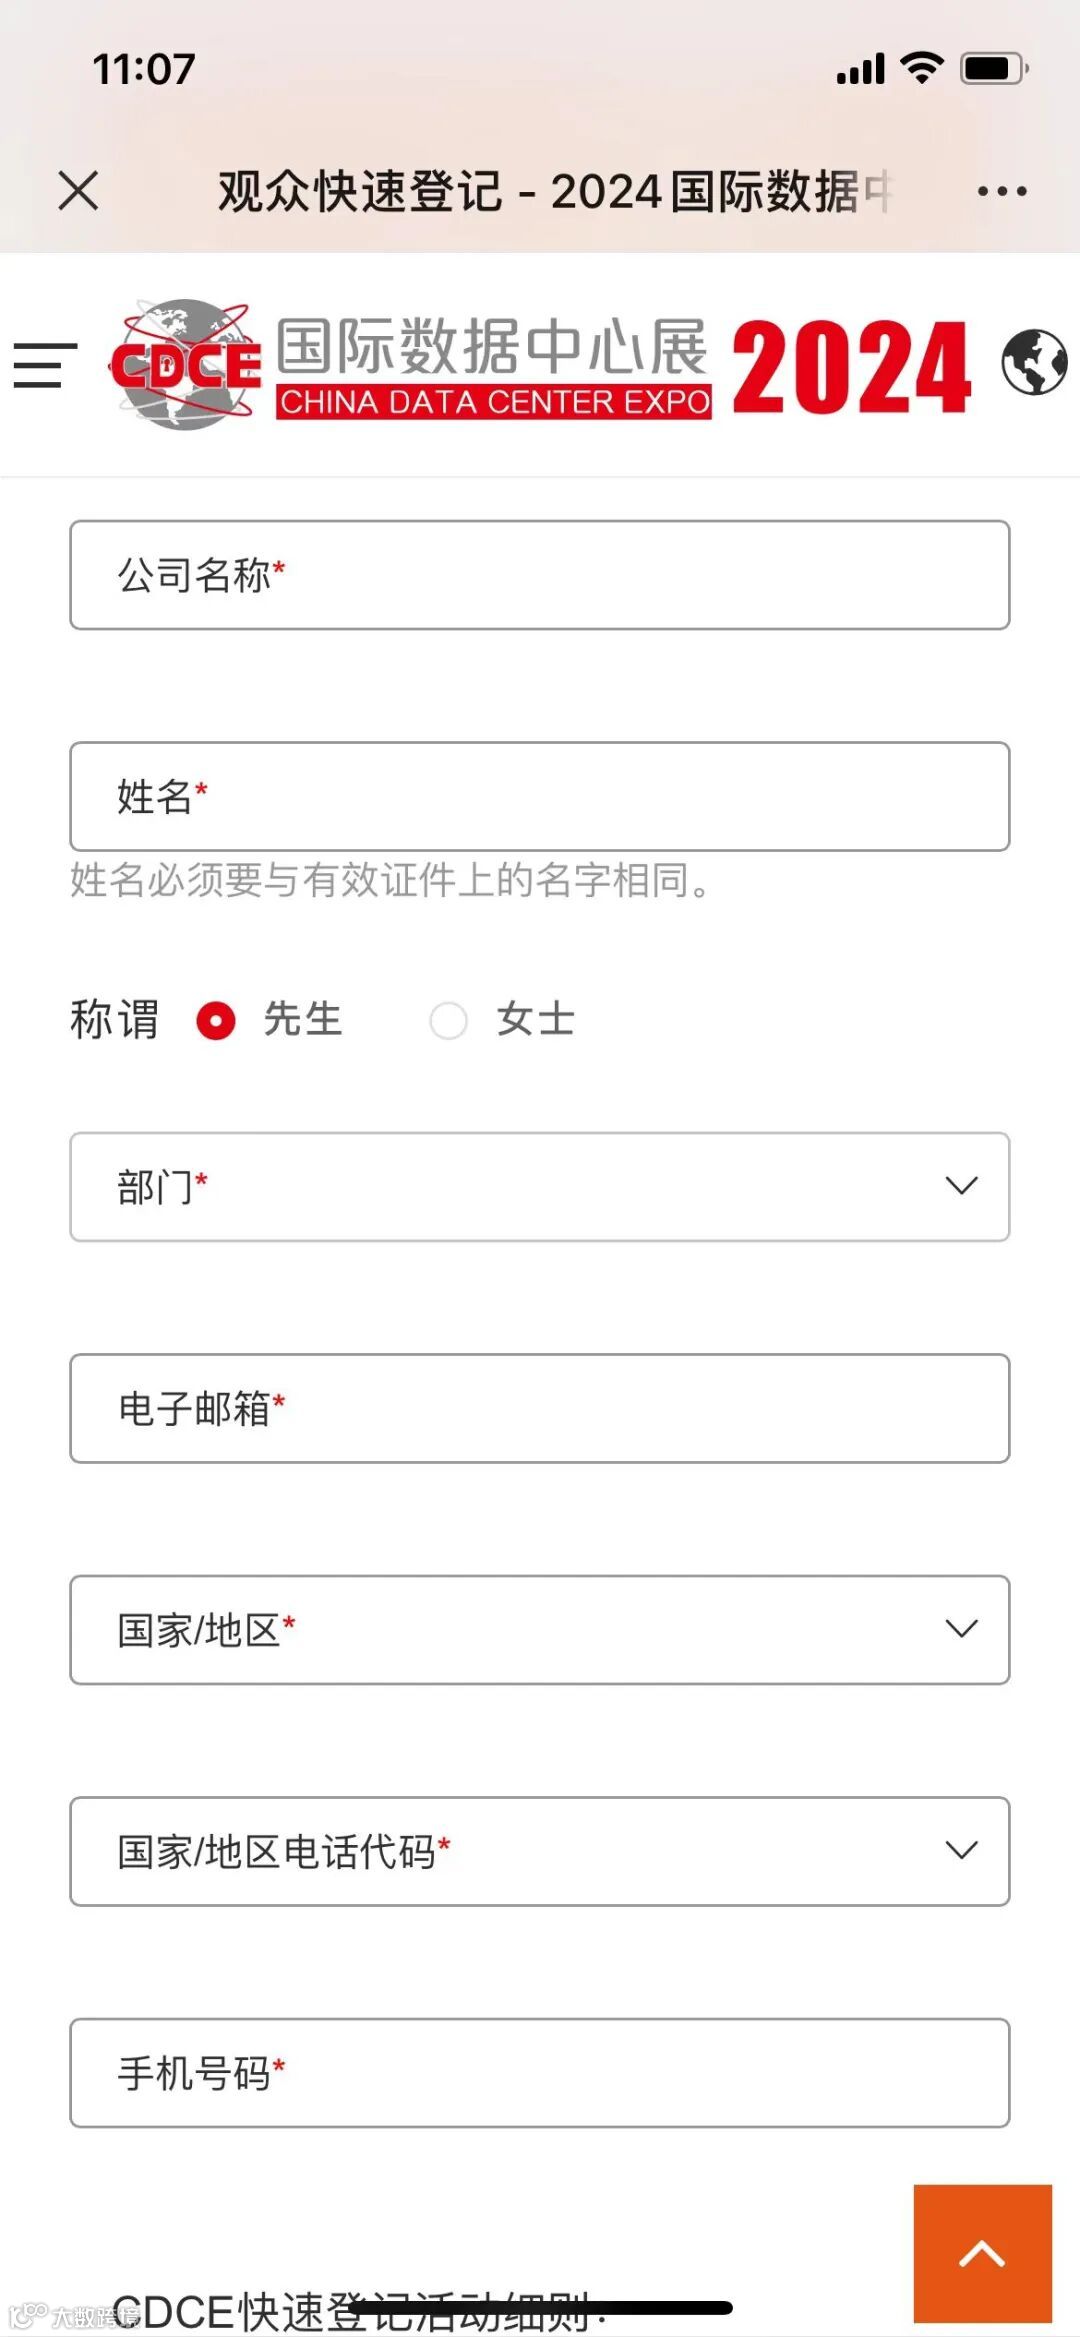Click the CDCE globe logo

186,364
